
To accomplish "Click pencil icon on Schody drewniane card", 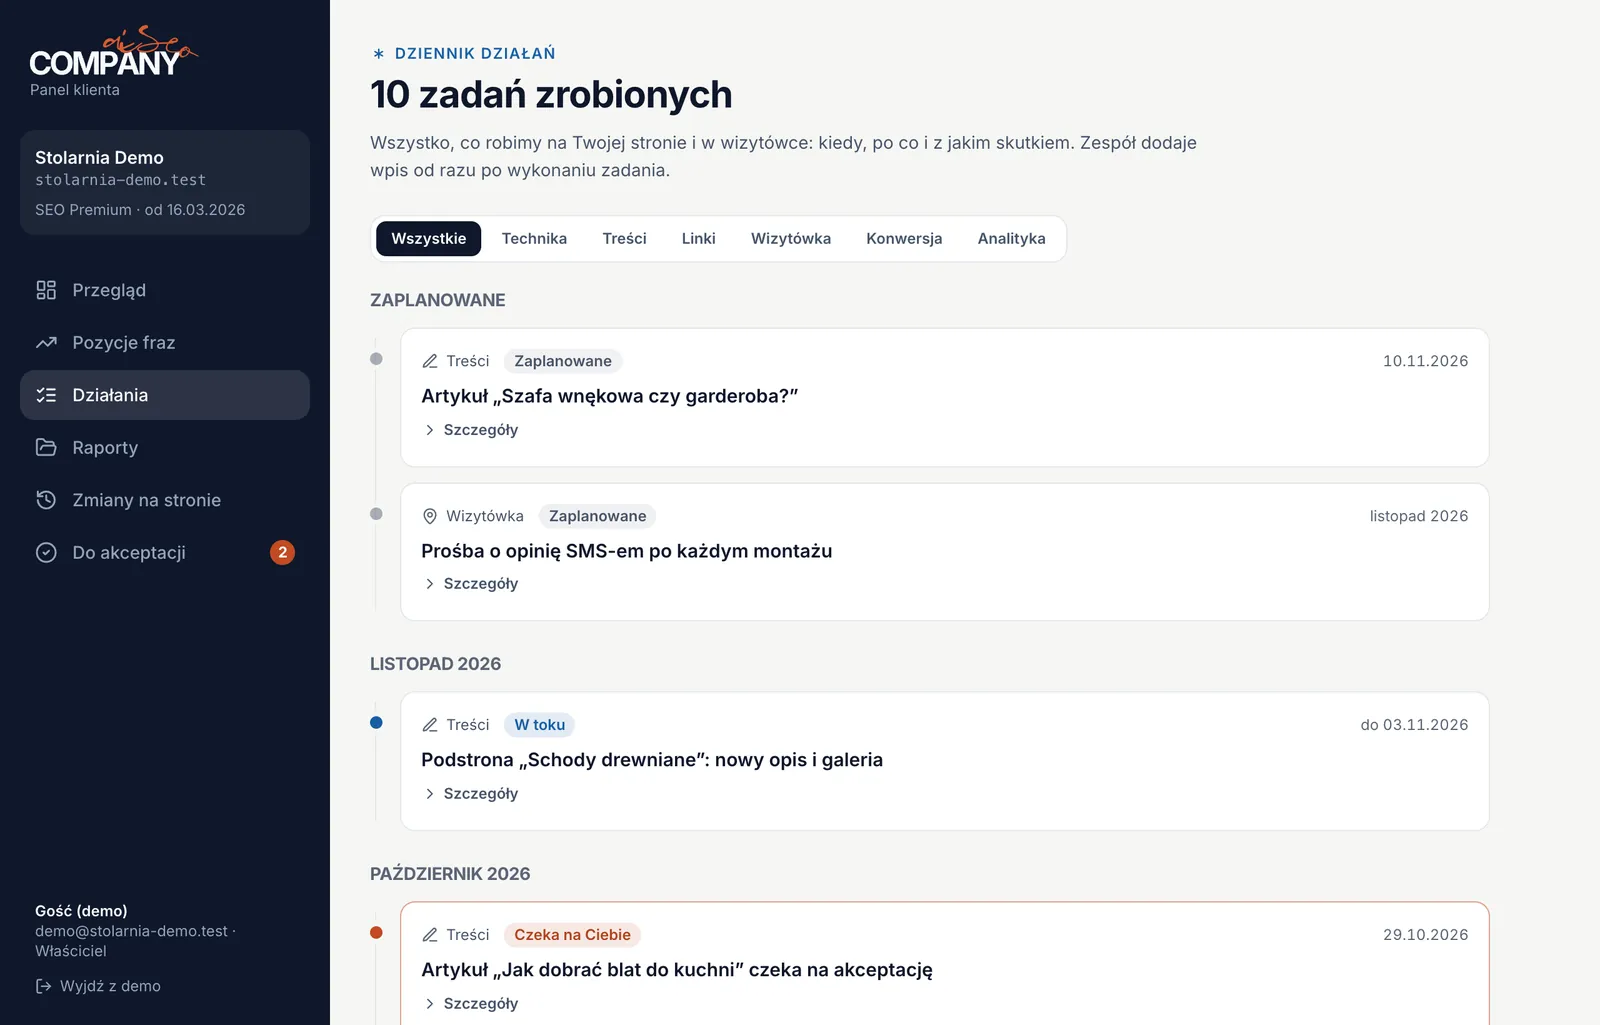I will (x=430, y=725).
